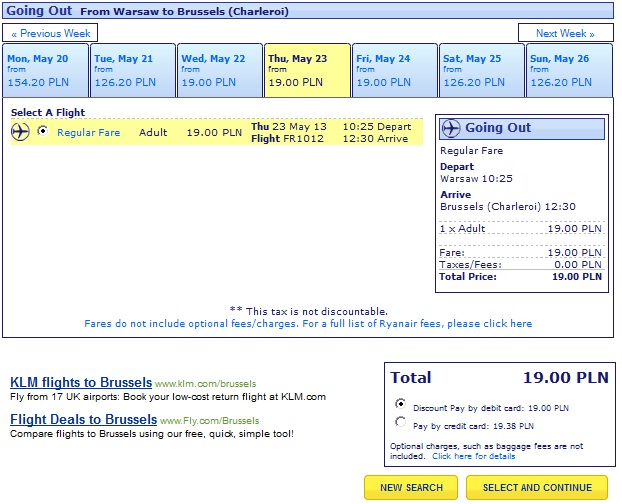Switch to Fri, May 24 date tab
Viewport: 622px width, 504px height.
coord(395,71)
